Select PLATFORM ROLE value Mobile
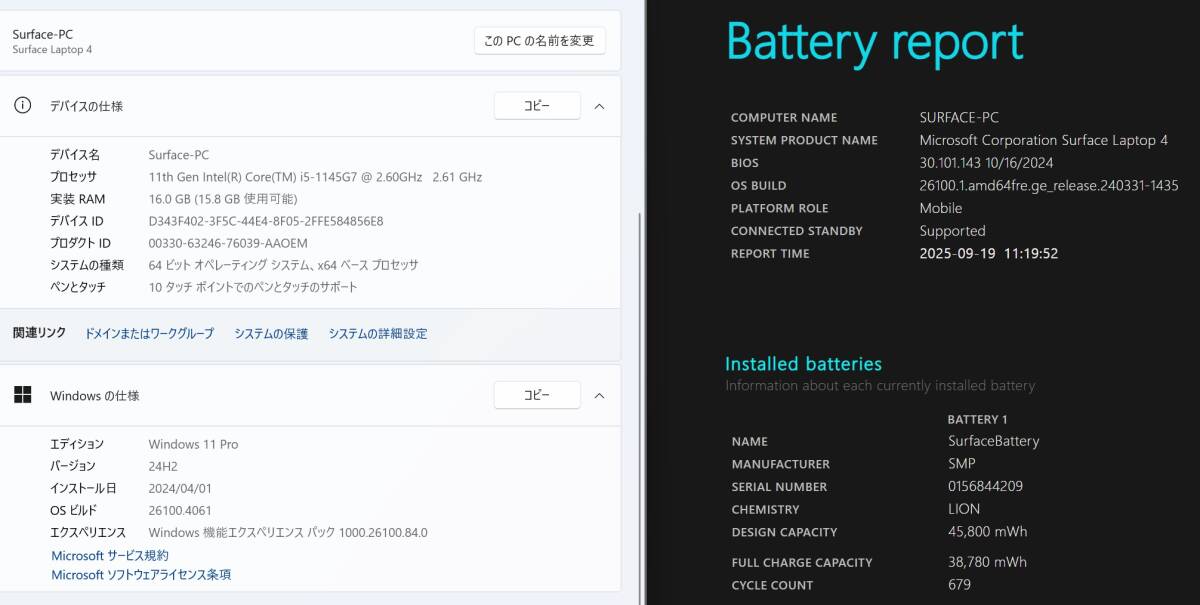 tap(941, 208)
